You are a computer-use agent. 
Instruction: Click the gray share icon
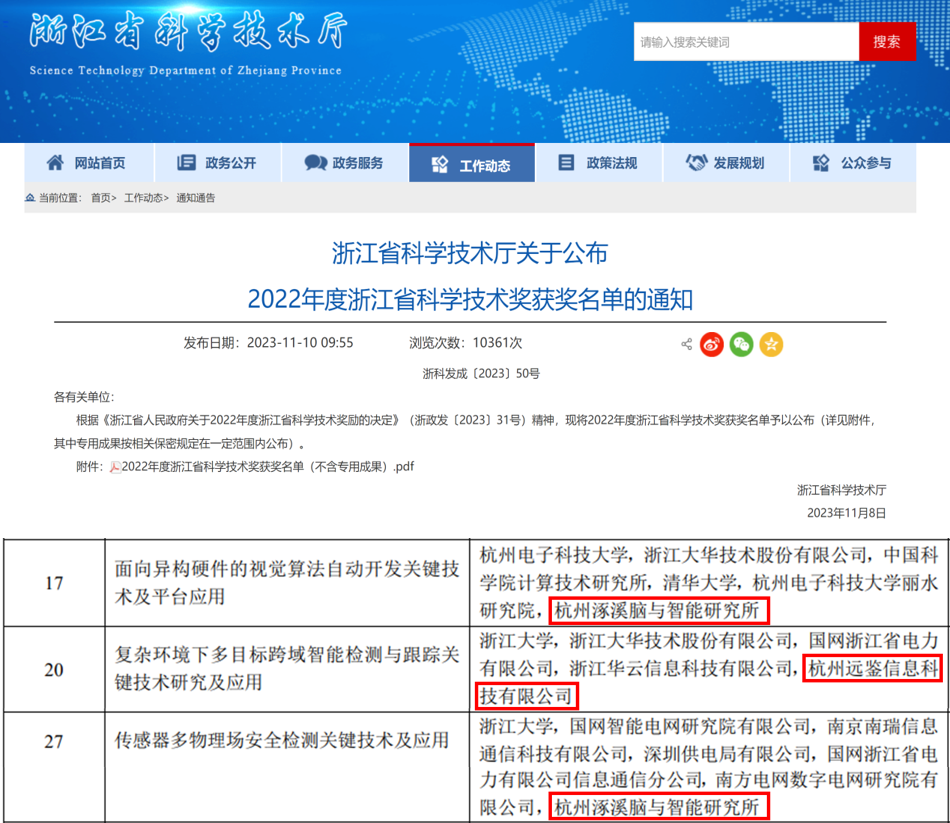686,344
